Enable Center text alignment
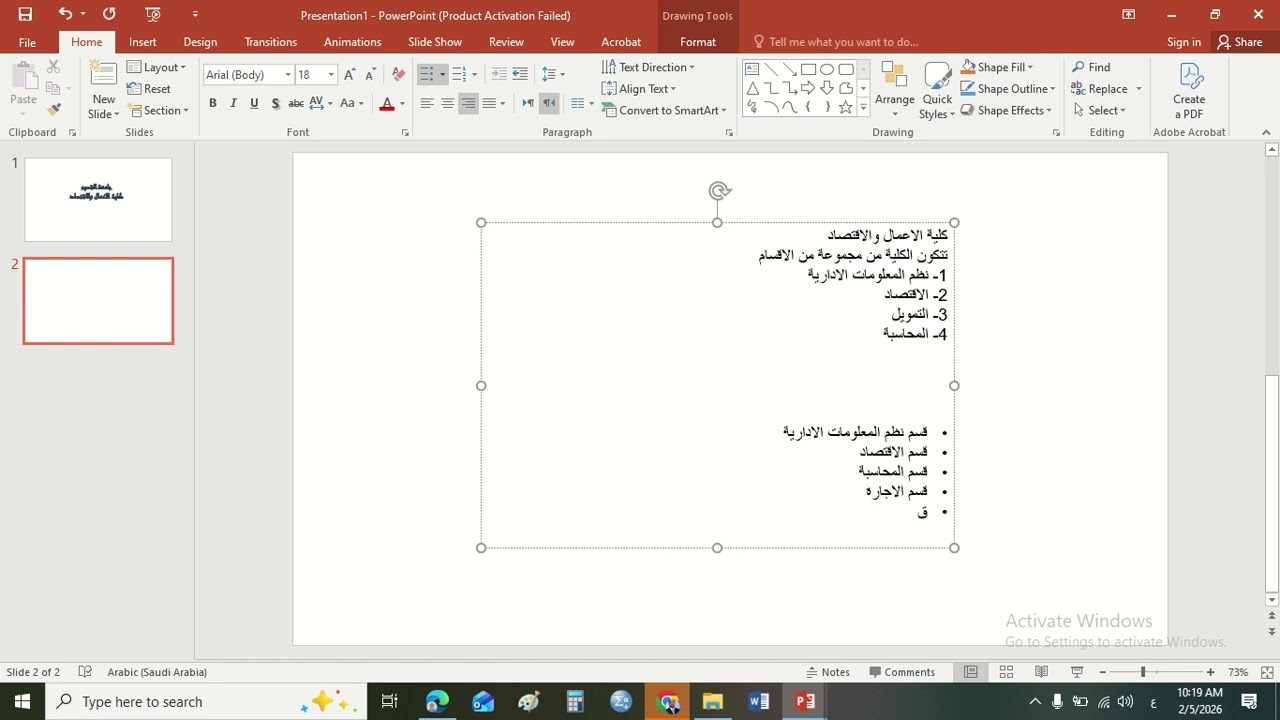1280x720 pixels. [x=447, y=103]
